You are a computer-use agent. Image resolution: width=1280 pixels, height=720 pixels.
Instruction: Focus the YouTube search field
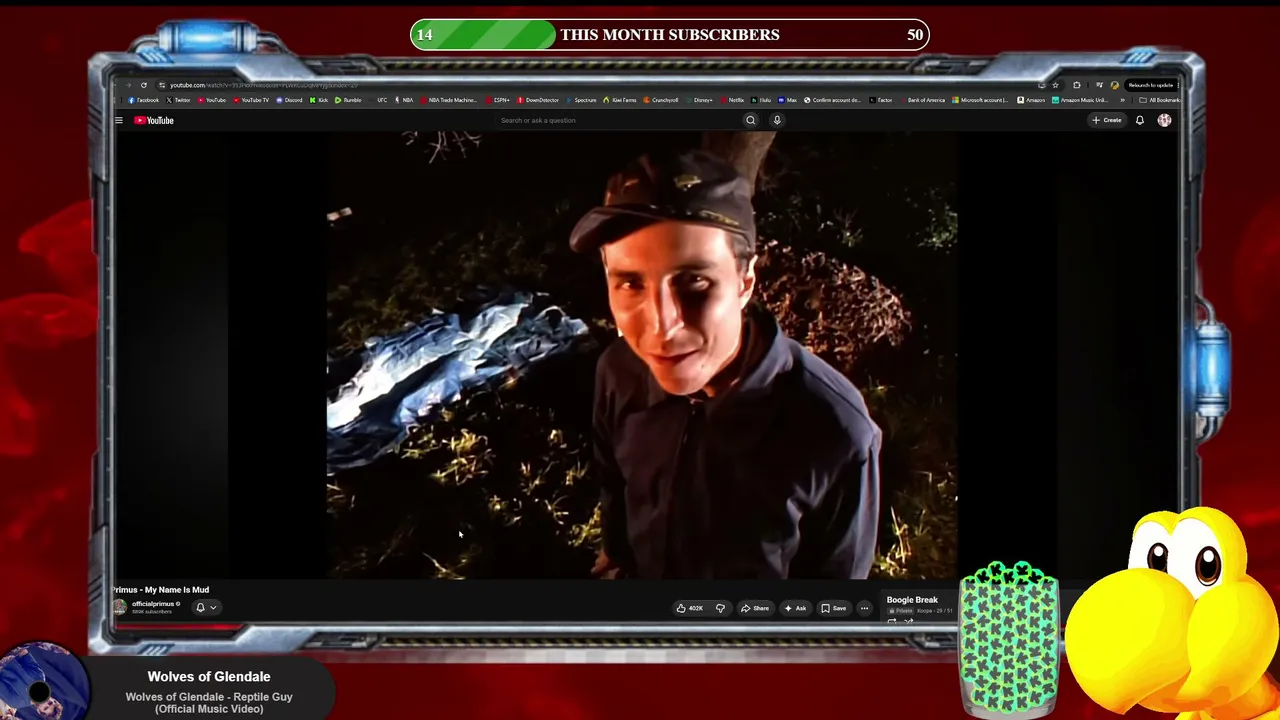tap(620, 120)
